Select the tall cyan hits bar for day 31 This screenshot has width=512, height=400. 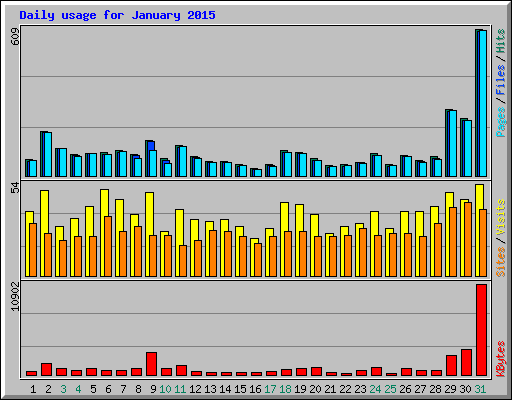(483, 103)
